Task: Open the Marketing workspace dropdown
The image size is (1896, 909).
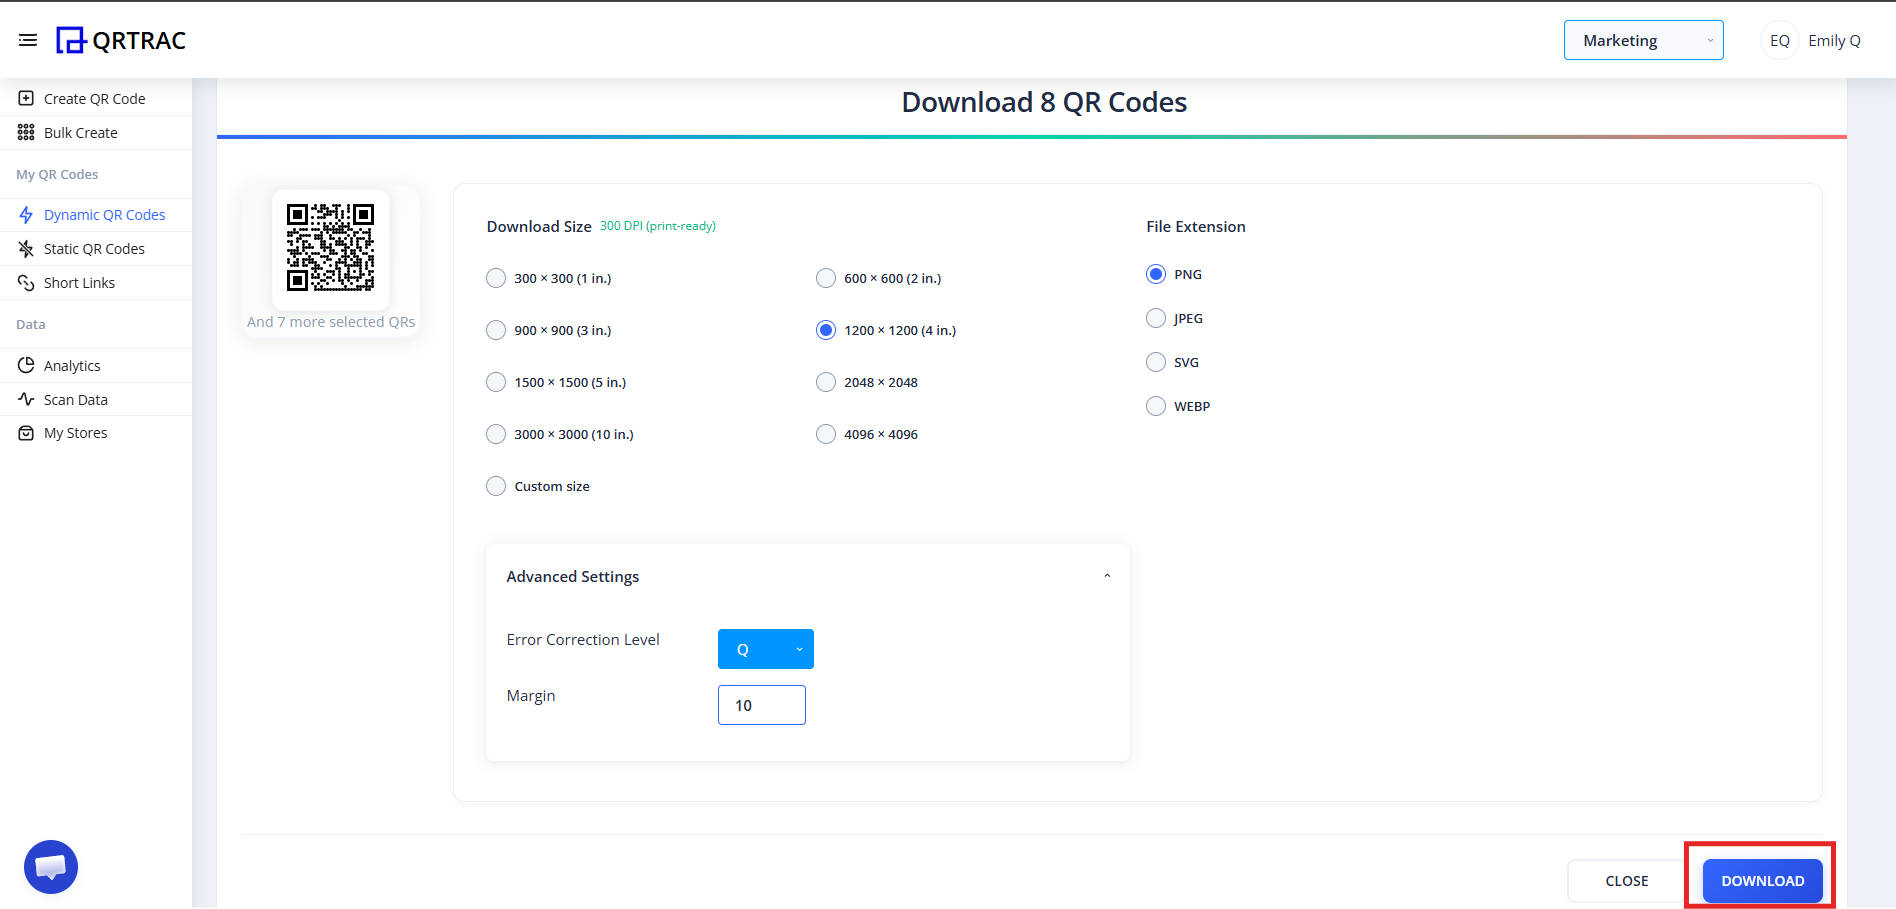Action: (x=1643, y=40)
